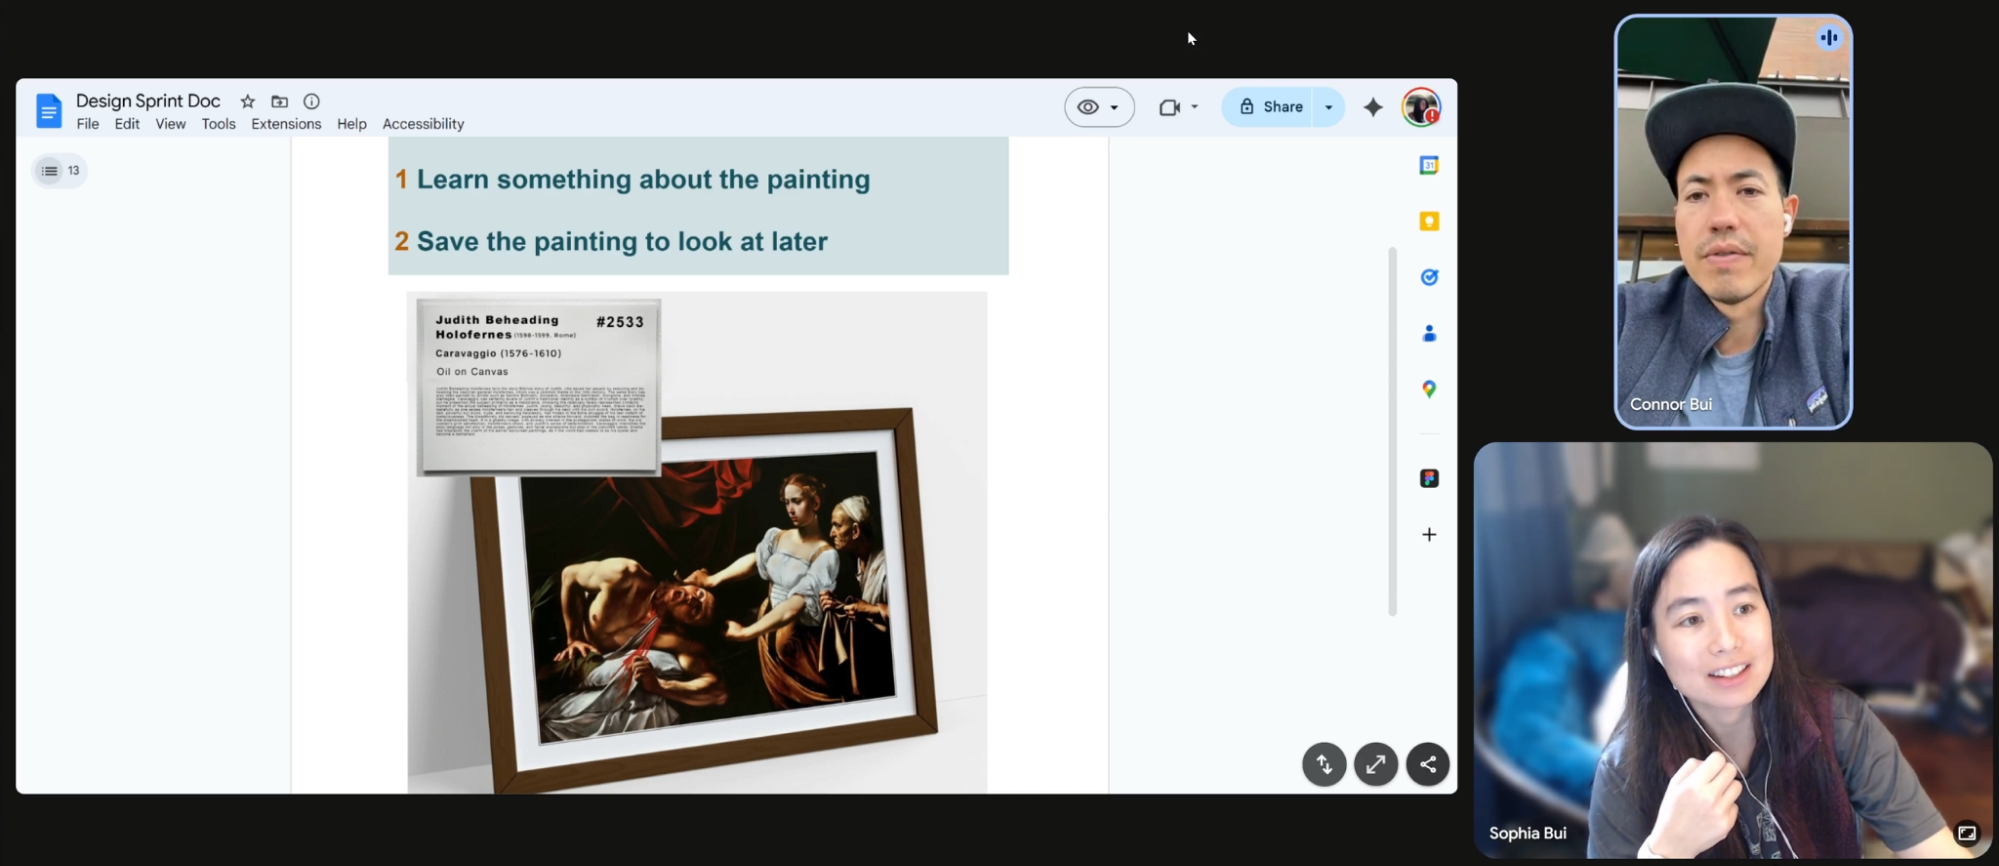Open the Google account avatar
Image resolution: width=1999 pixels, height=866 pixels.
1421,107
